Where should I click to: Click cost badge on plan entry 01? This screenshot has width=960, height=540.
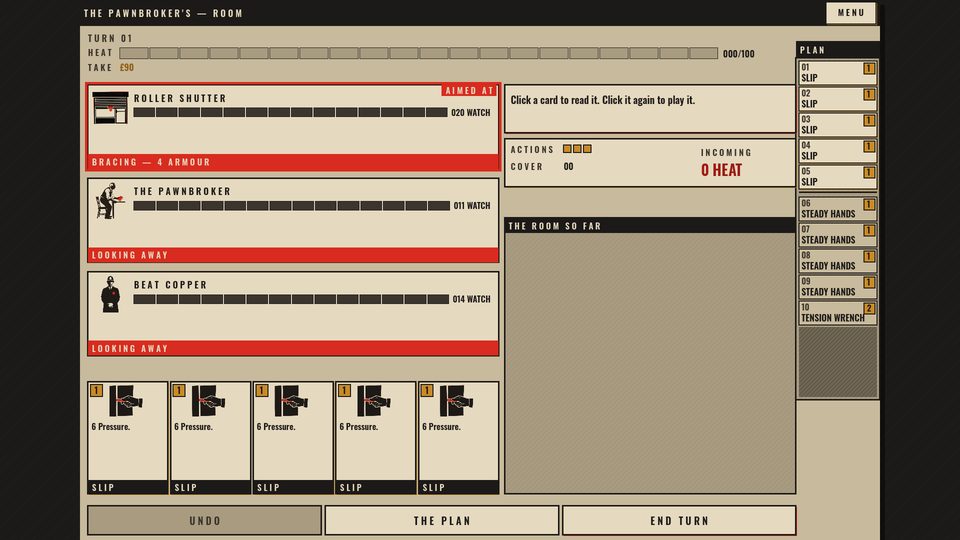click(x=869, y=69)
